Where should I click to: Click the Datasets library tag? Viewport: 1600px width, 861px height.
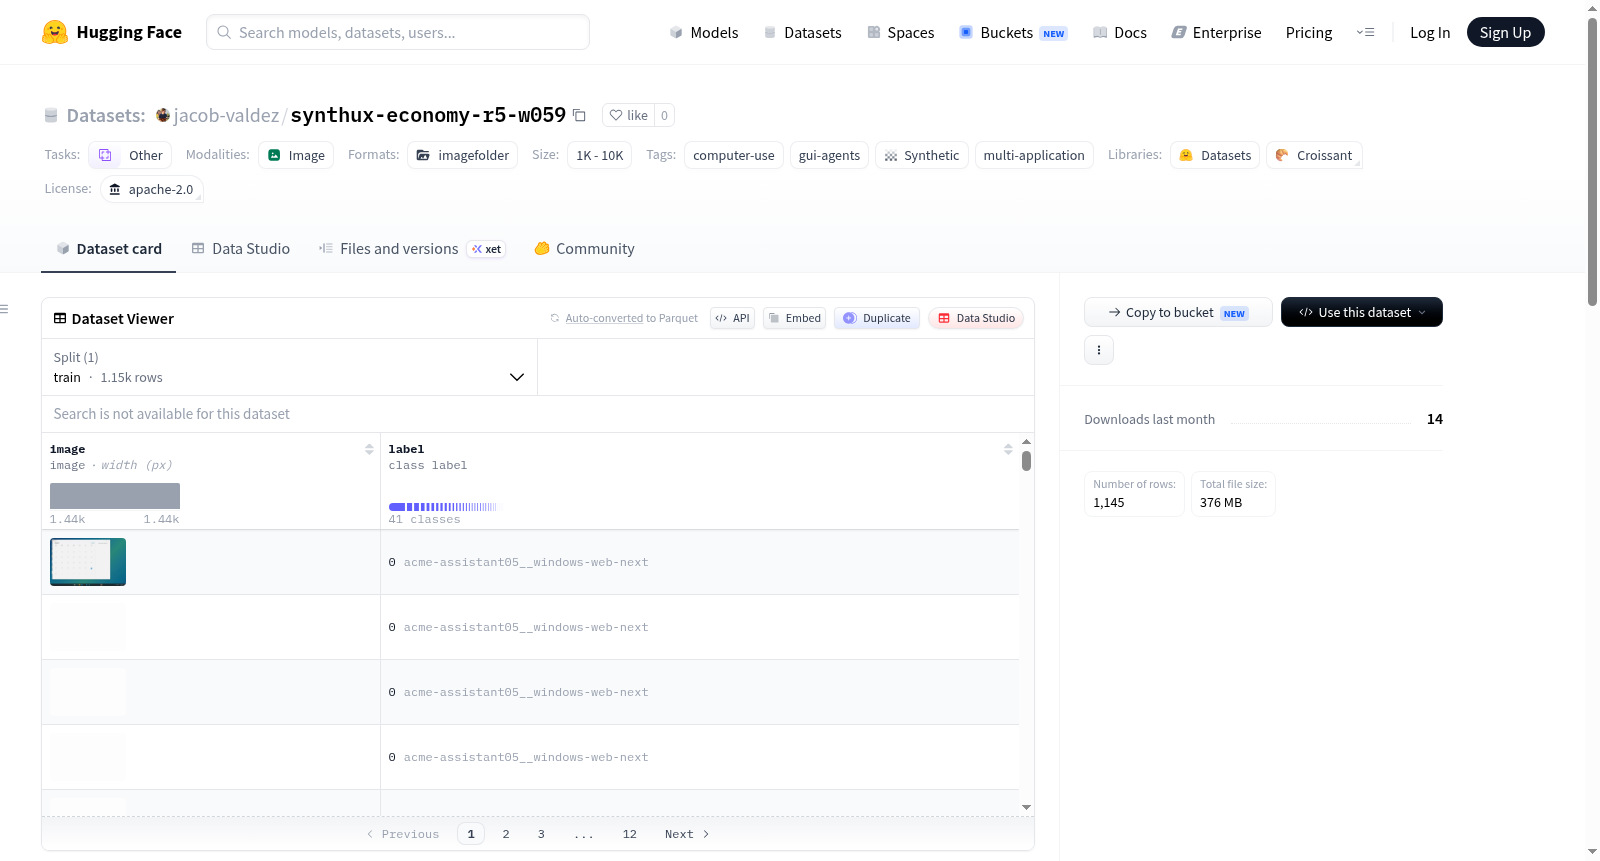pyautogui.click(x=1215, y=155)
